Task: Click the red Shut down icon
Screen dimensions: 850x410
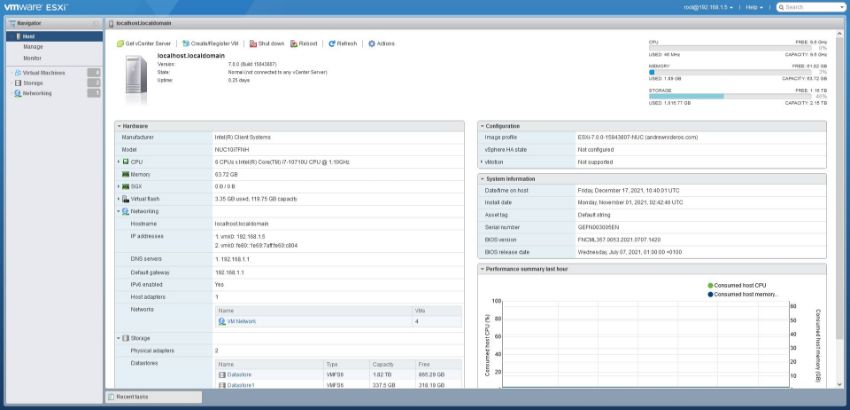Action: 253,43
